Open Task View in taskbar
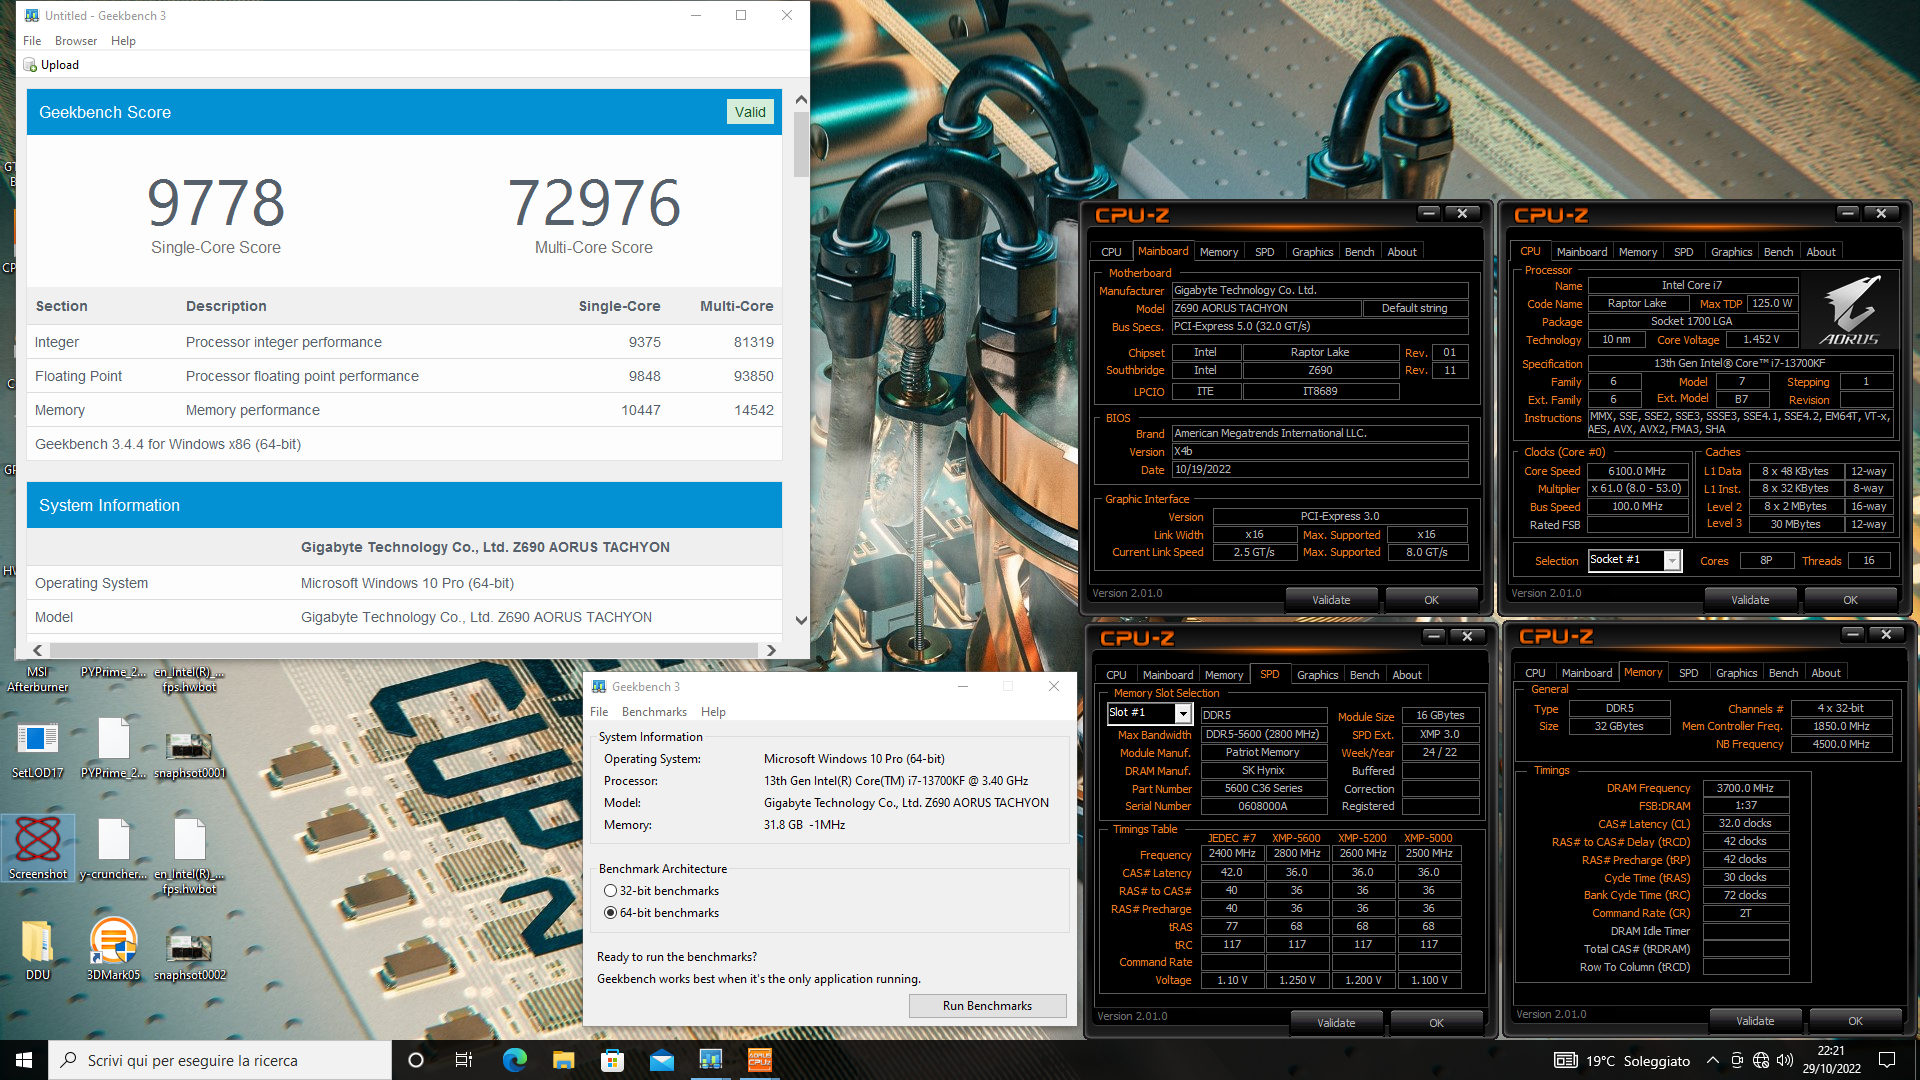 click(x=464, y=1060)
